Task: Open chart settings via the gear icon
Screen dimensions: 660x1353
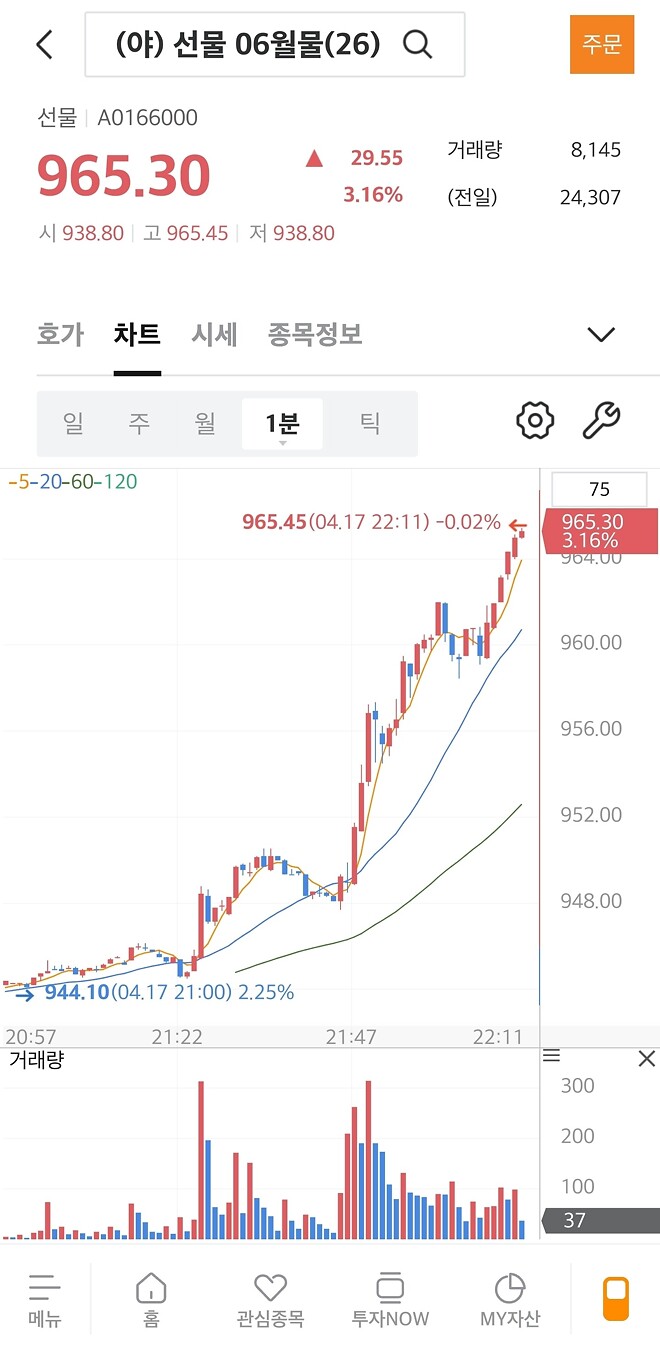Action: pyautogui.click(x=534, y=420)
